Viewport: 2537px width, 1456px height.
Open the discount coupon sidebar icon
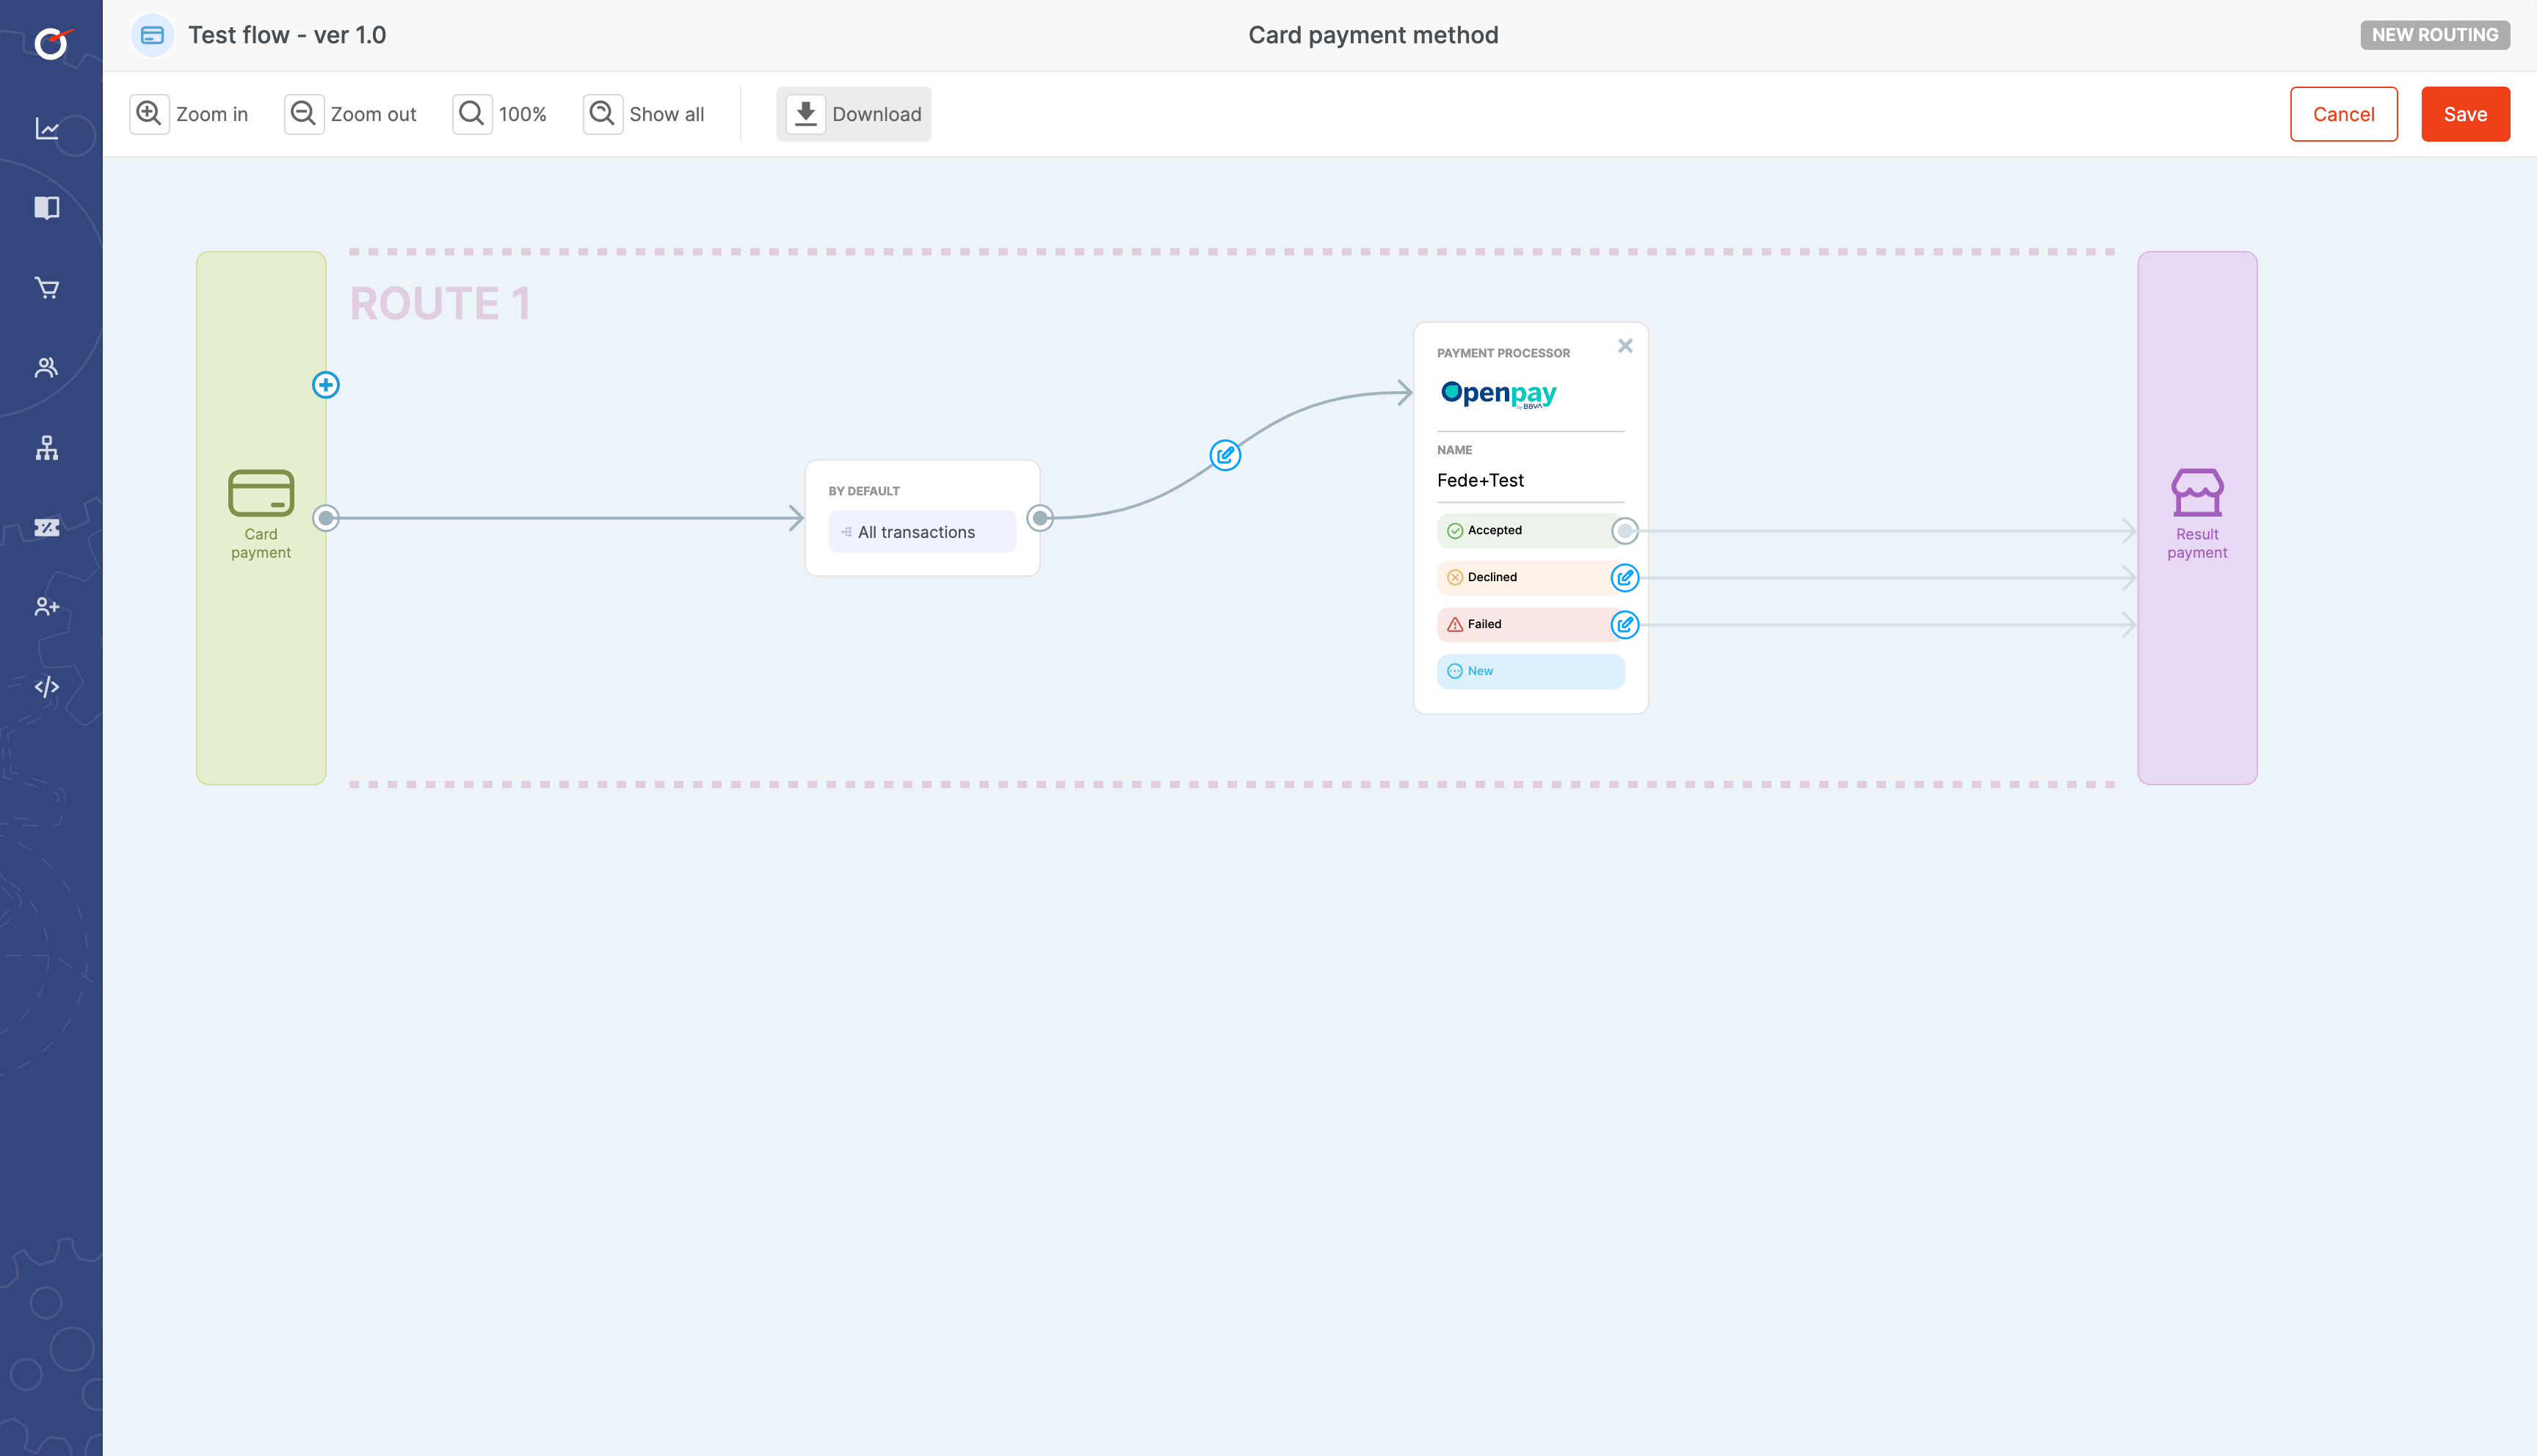click(47, 527)
